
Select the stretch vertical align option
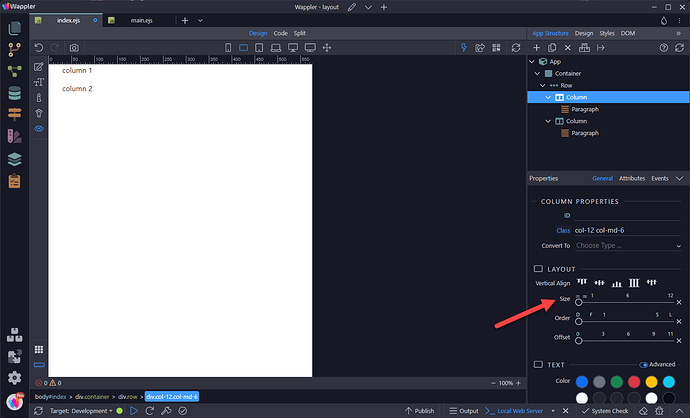pos(634,282)
